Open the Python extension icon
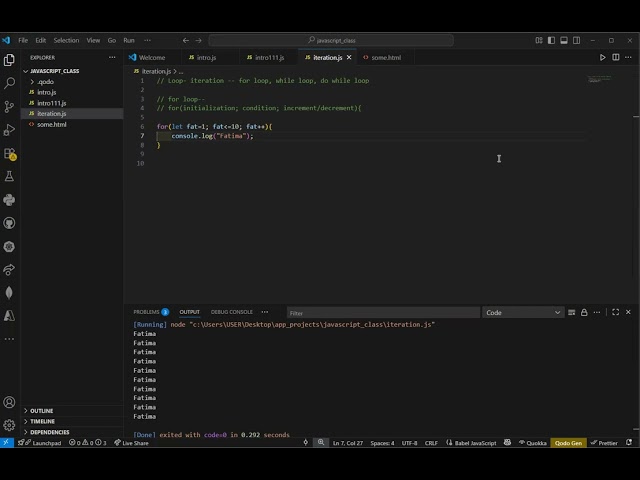Screen dimensions: 640x480 point(9,200)
